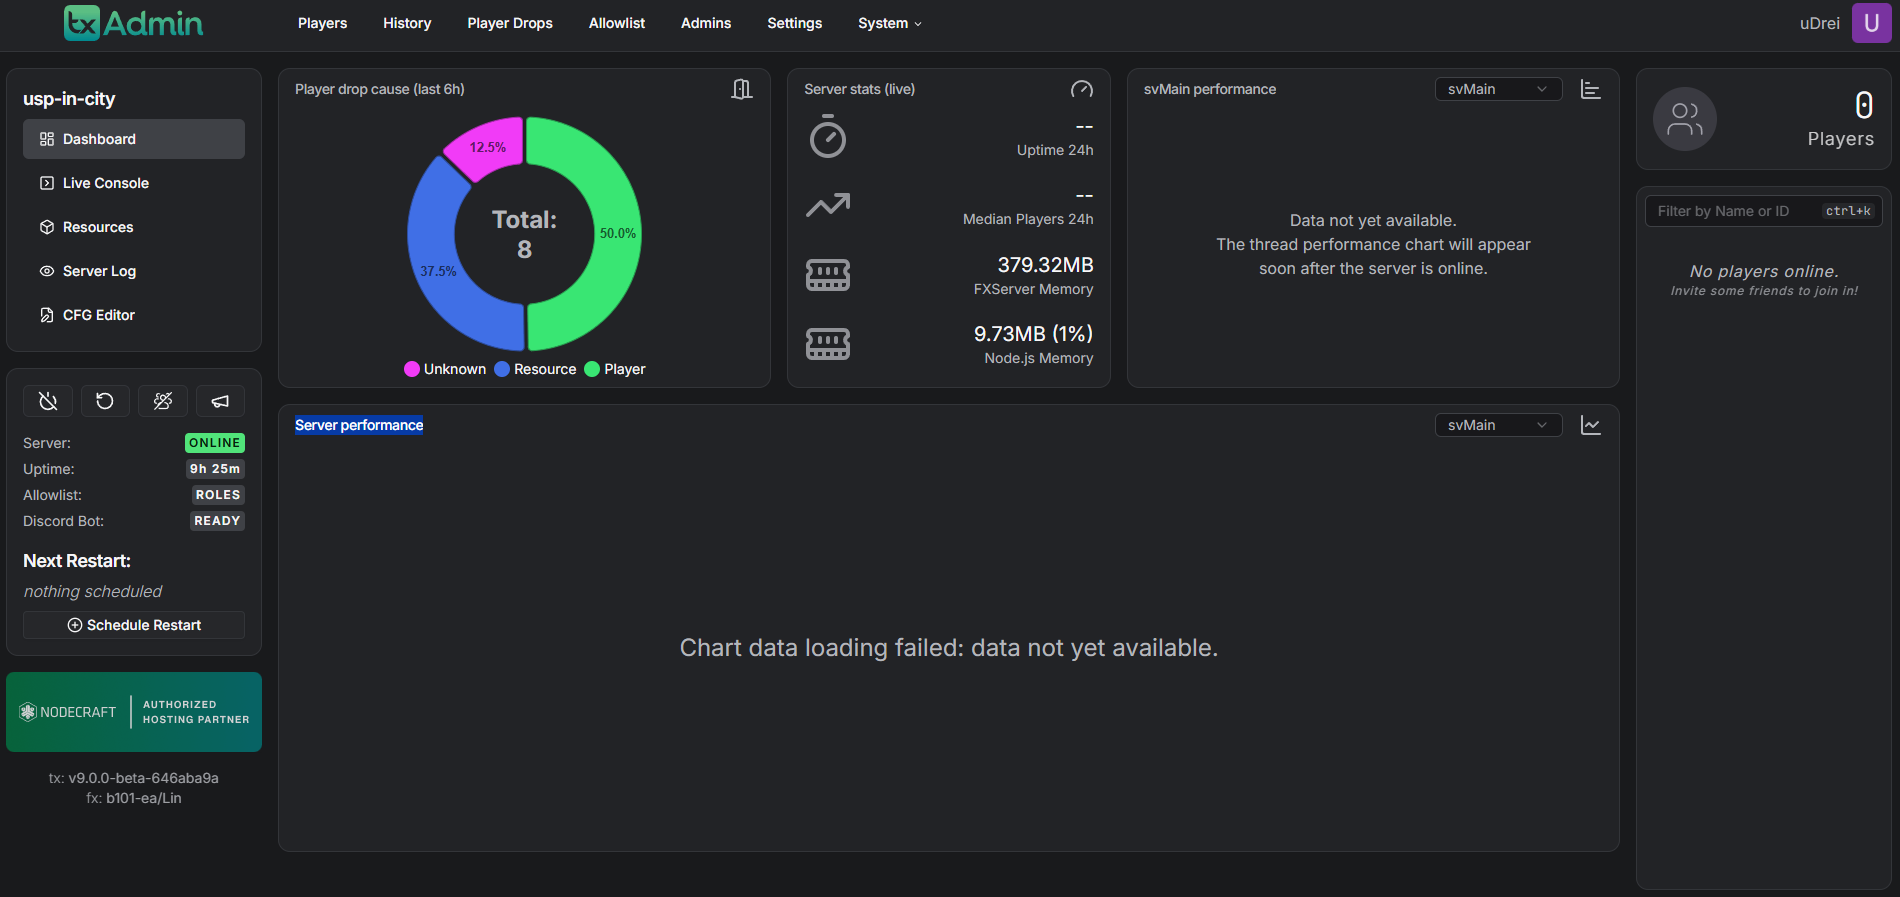This screenshot has height=897, width=1900.
Task: Open the Nodecraft hosting partner banner
Action: [134, 712]
